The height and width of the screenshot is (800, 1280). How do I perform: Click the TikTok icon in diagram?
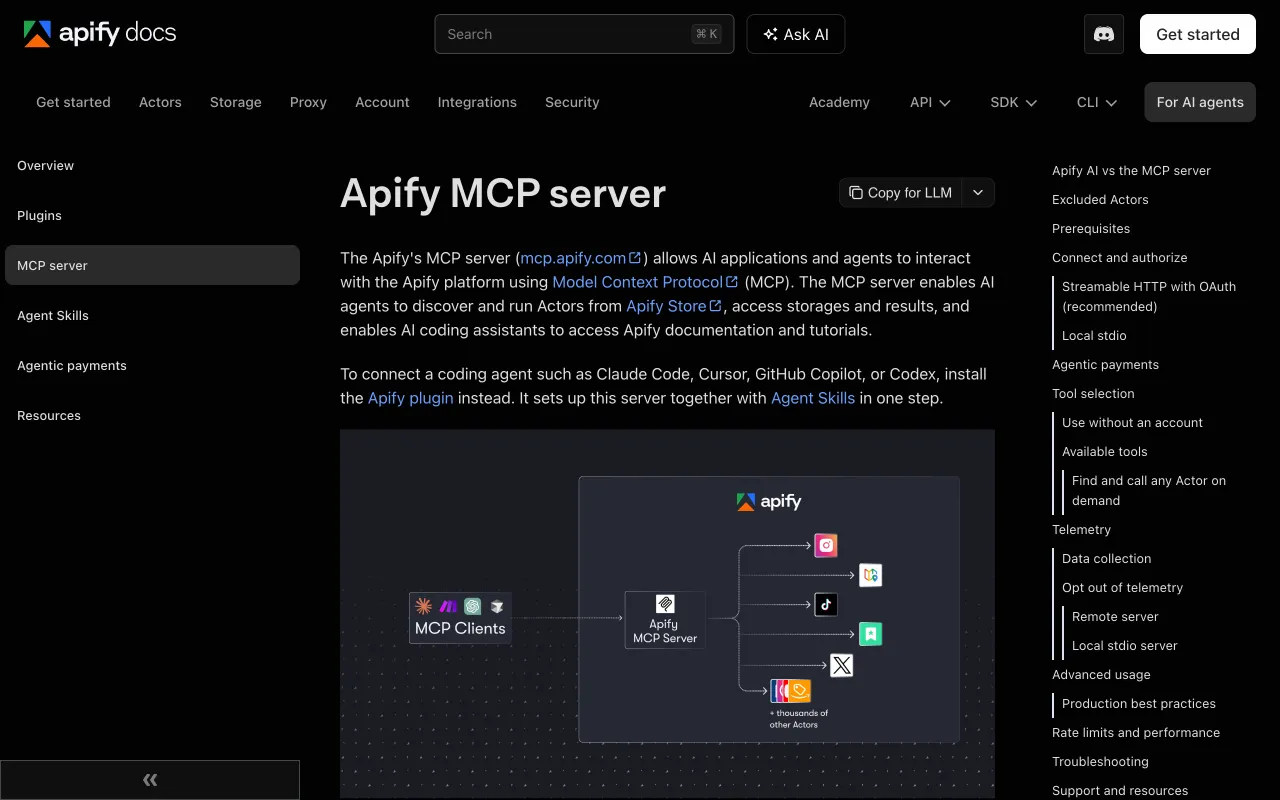coord(825,604)
